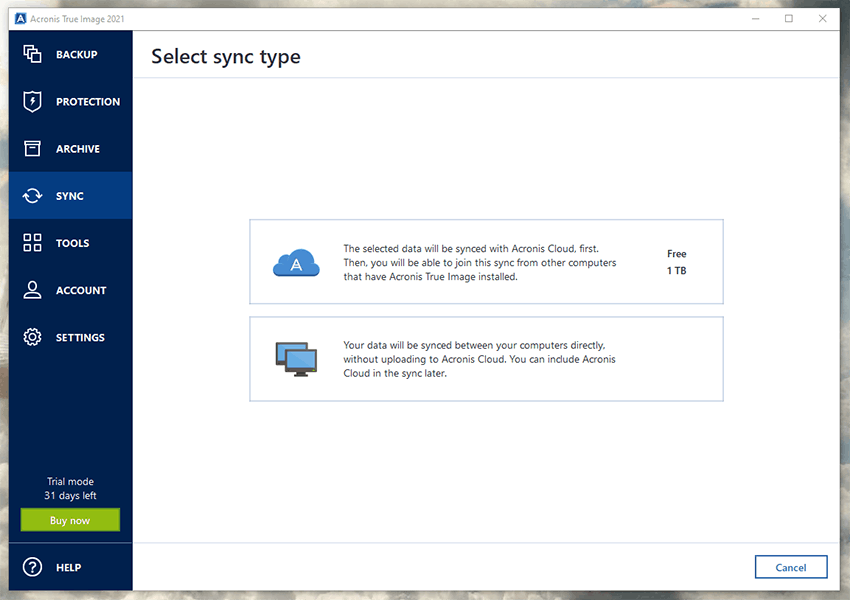This screenshot has height=600, width=850.
Task: Click the Tools grid icon
Action: 33,243
